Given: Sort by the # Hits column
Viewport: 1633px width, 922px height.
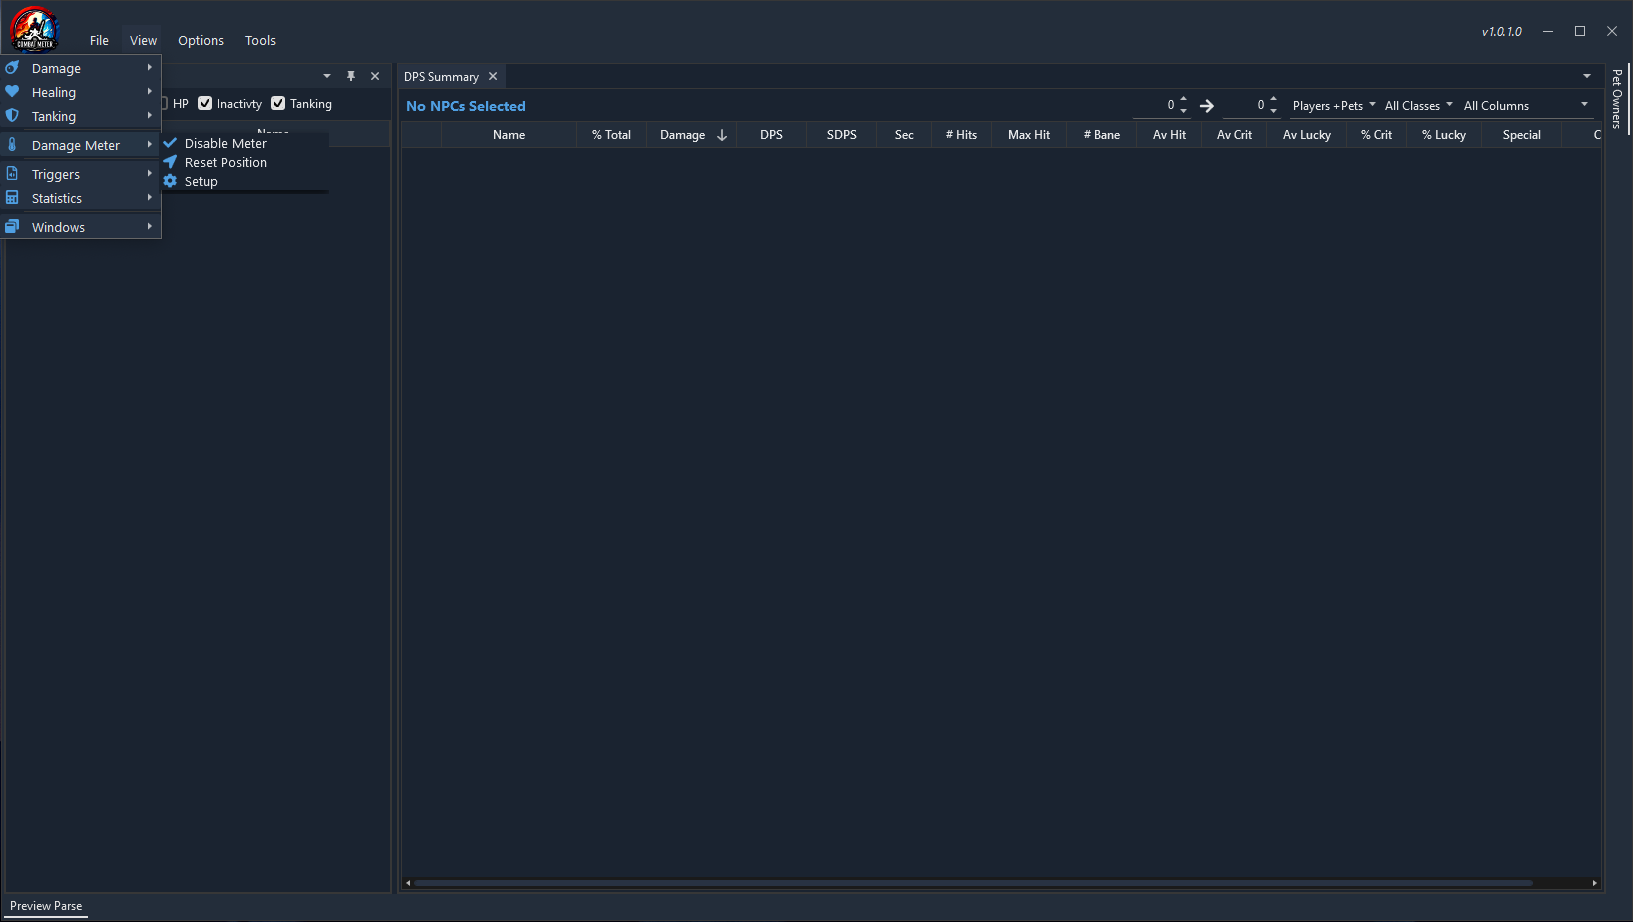Looking at the screenshot, I should point(961,135).
